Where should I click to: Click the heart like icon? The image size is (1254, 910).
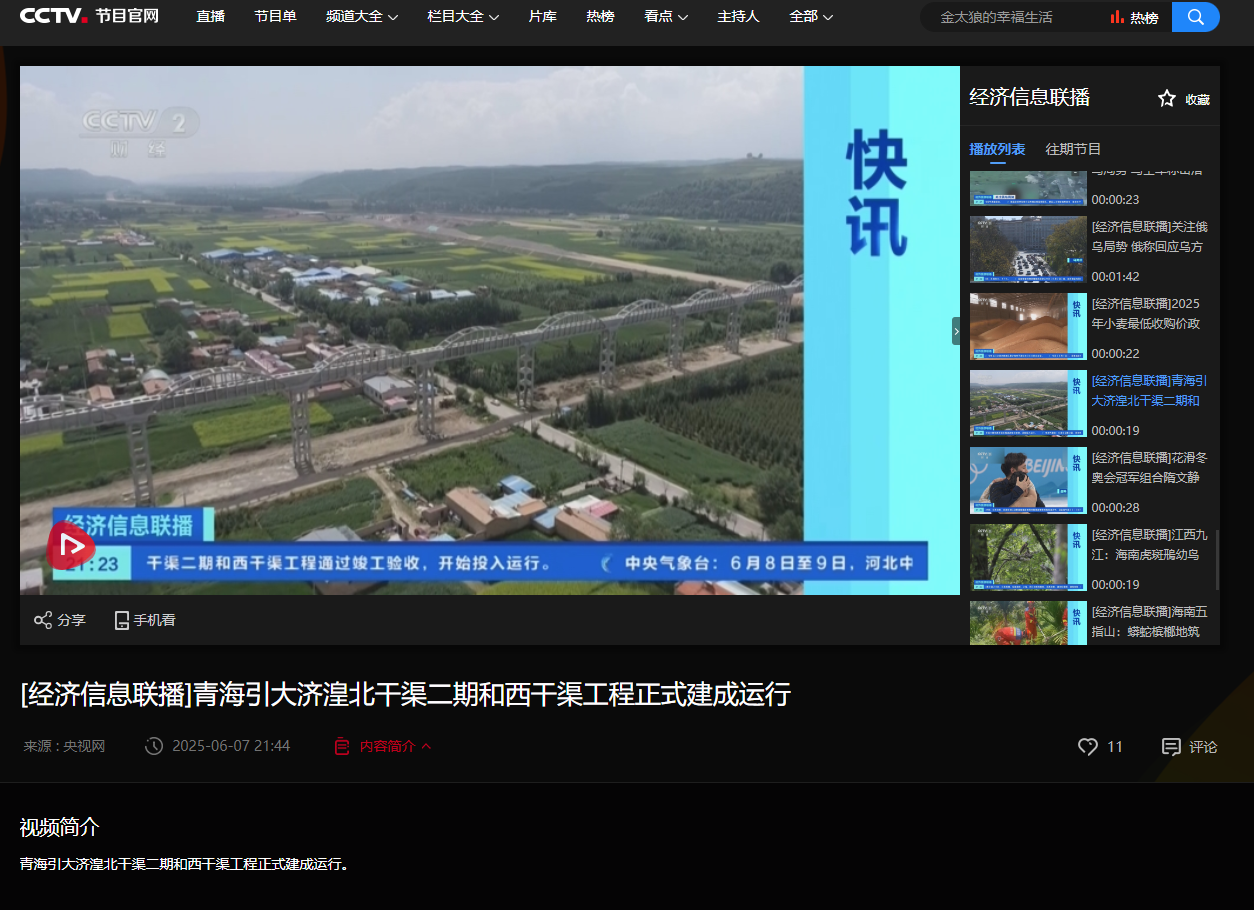[1088, 746]
